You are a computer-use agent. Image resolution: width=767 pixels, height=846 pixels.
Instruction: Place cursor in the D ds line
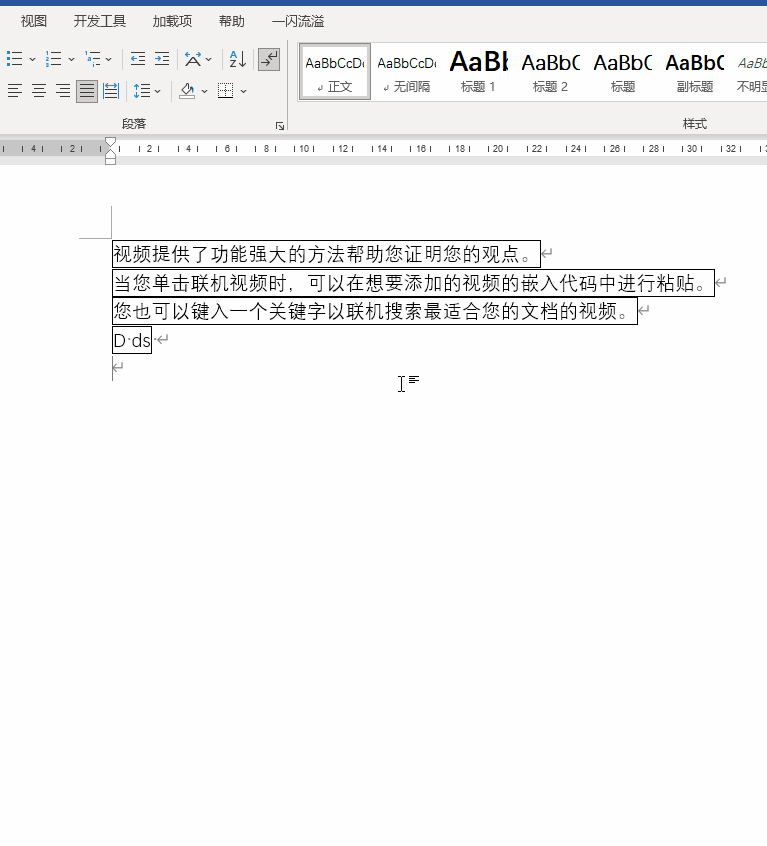(132, 340)
